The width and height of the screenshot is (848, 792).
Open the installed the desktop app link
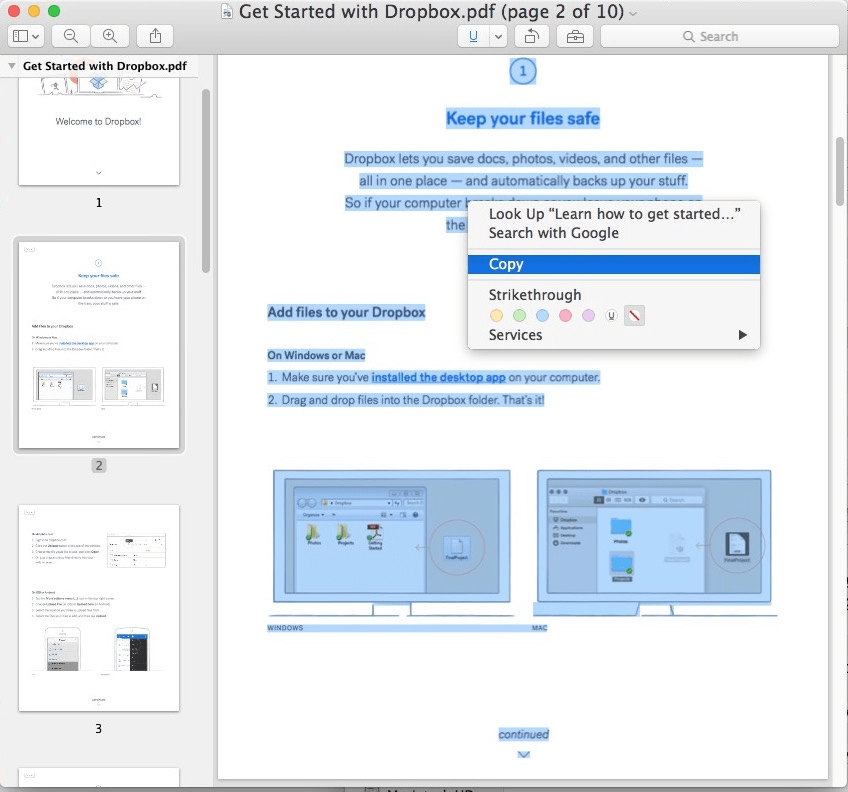(438, 377)
